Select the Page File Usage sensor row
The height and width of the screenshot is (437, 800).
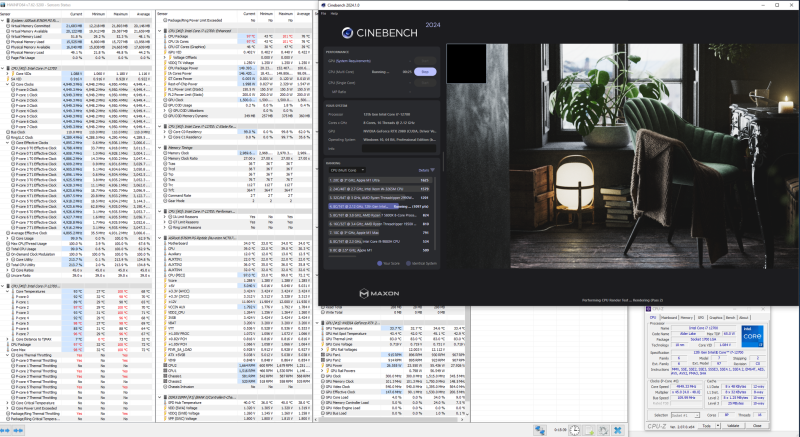tap(77, 58)
